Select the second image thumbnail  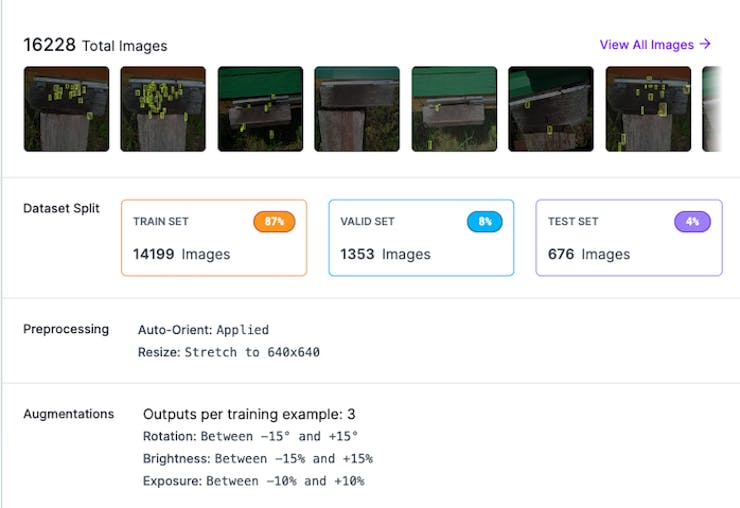coord(163,109)
